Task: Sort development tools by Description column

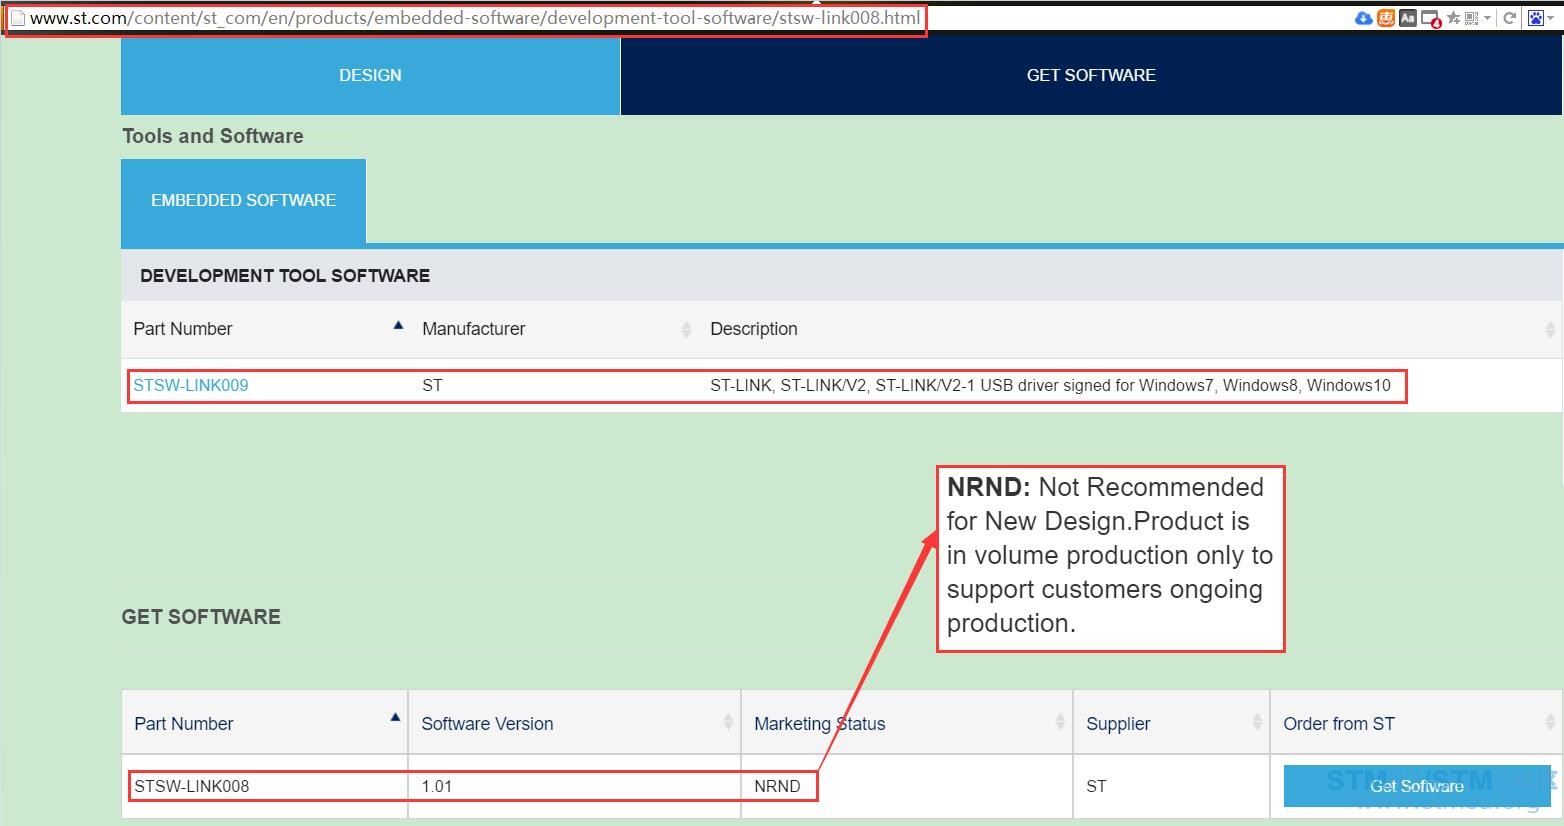Action: [x=1130, y=329]
